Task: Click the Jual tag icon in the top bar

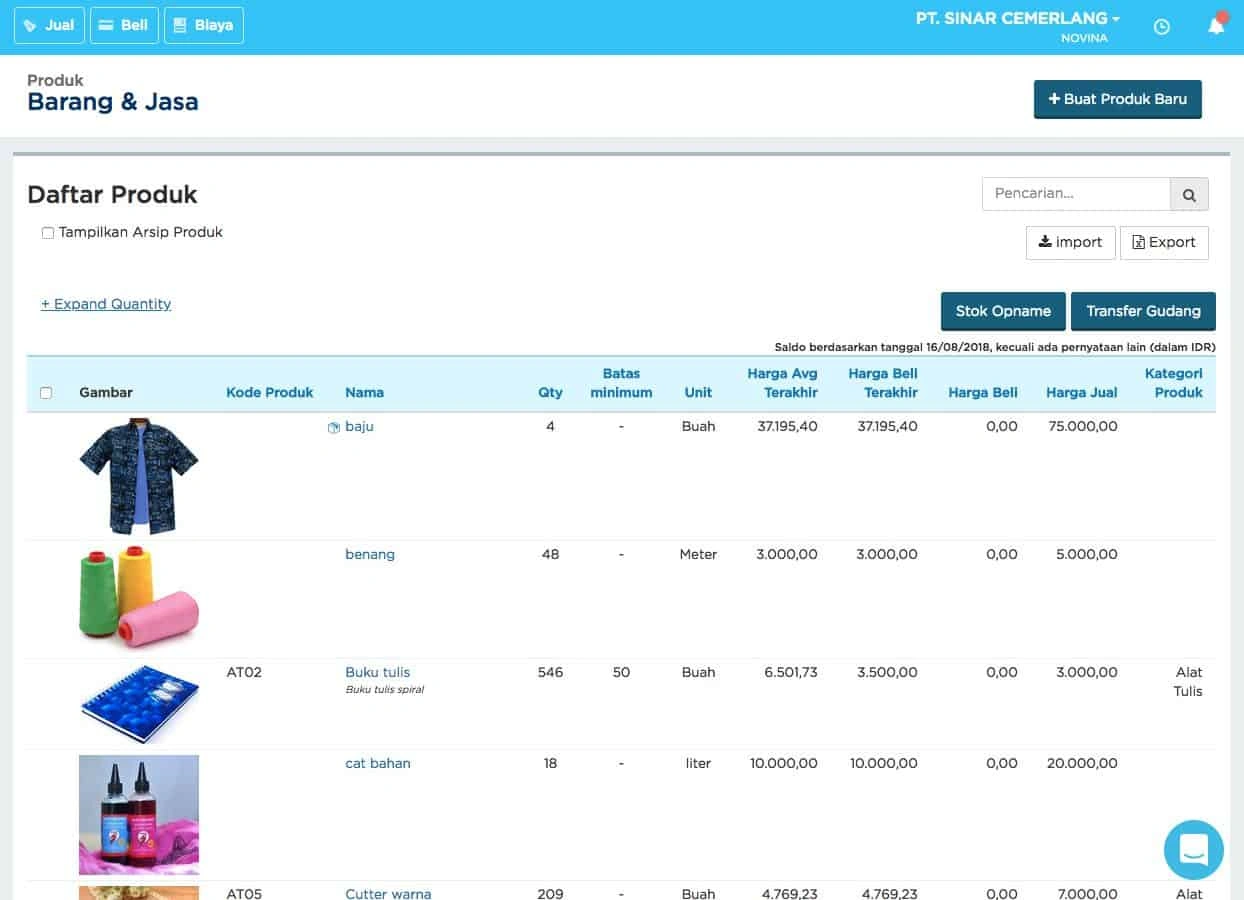Action: [x=31, y=25]
